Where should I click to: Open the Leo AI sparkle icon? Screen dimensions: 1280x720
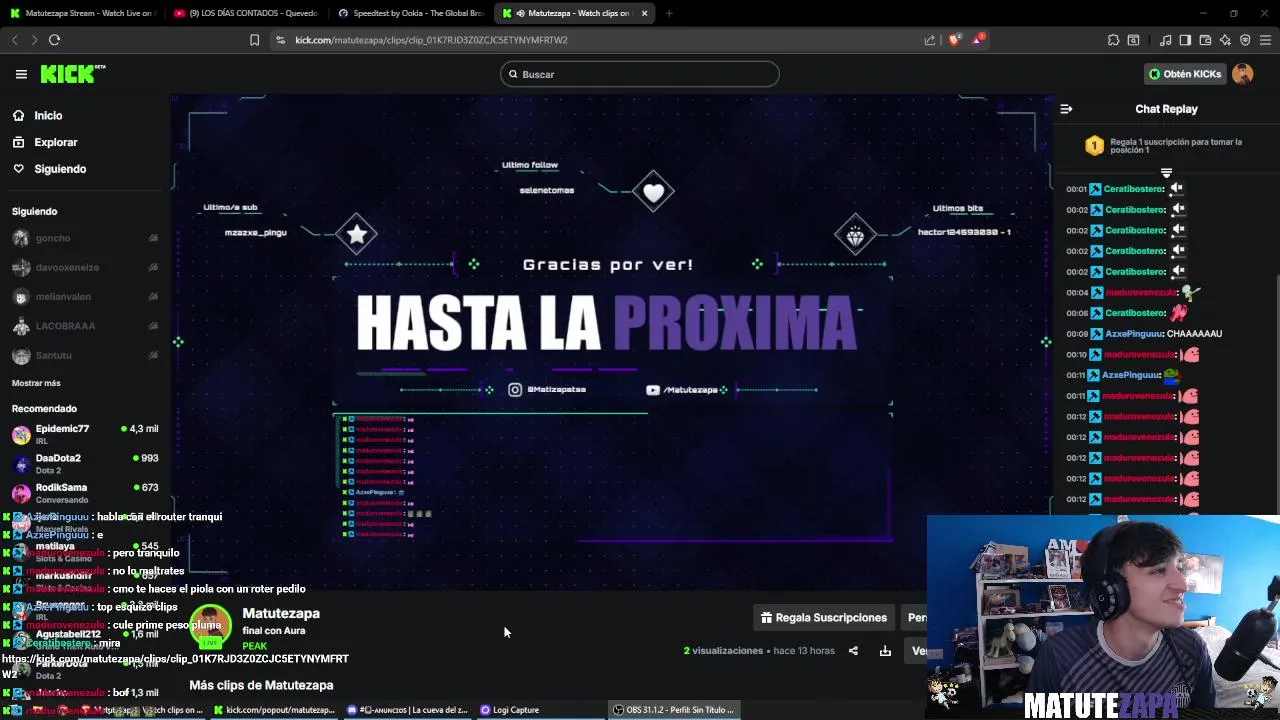[1225, 40]
